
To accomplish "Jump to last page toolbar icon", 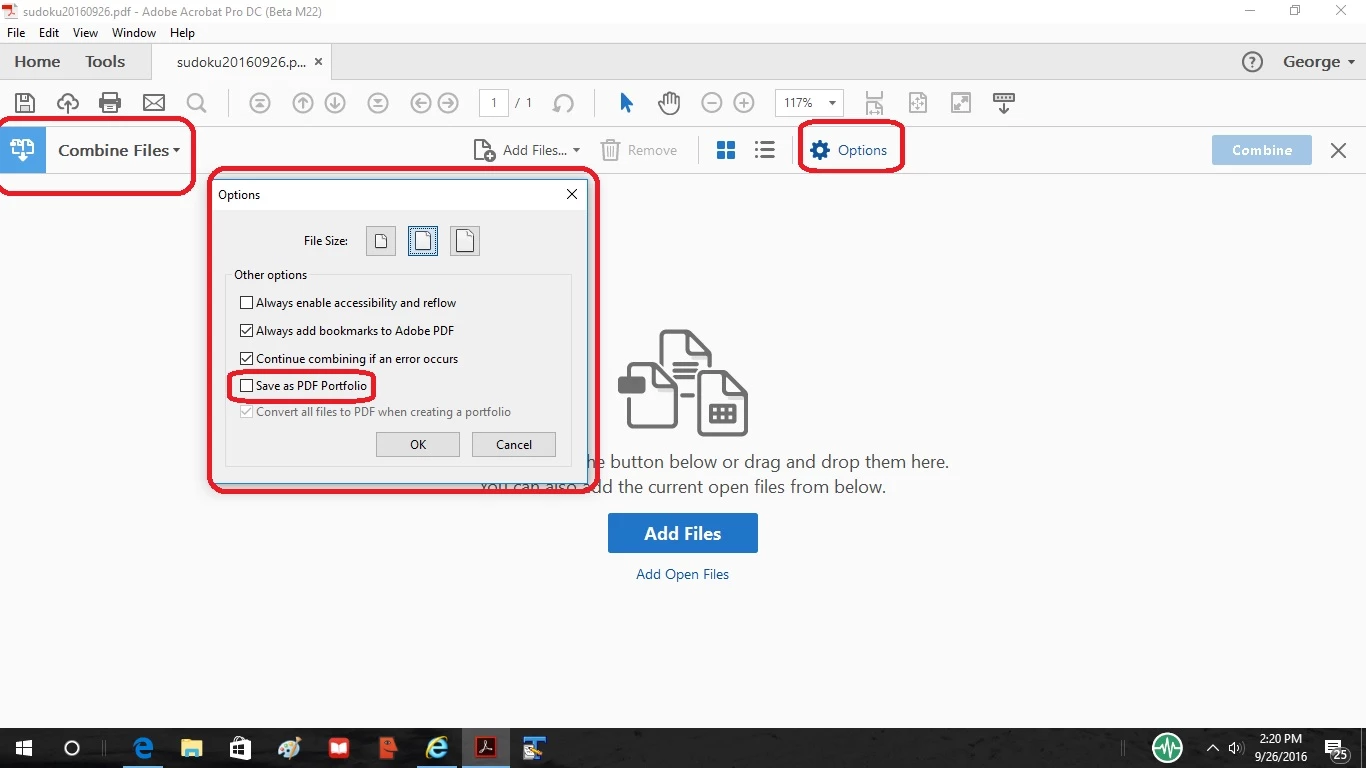I will point(378,102).
